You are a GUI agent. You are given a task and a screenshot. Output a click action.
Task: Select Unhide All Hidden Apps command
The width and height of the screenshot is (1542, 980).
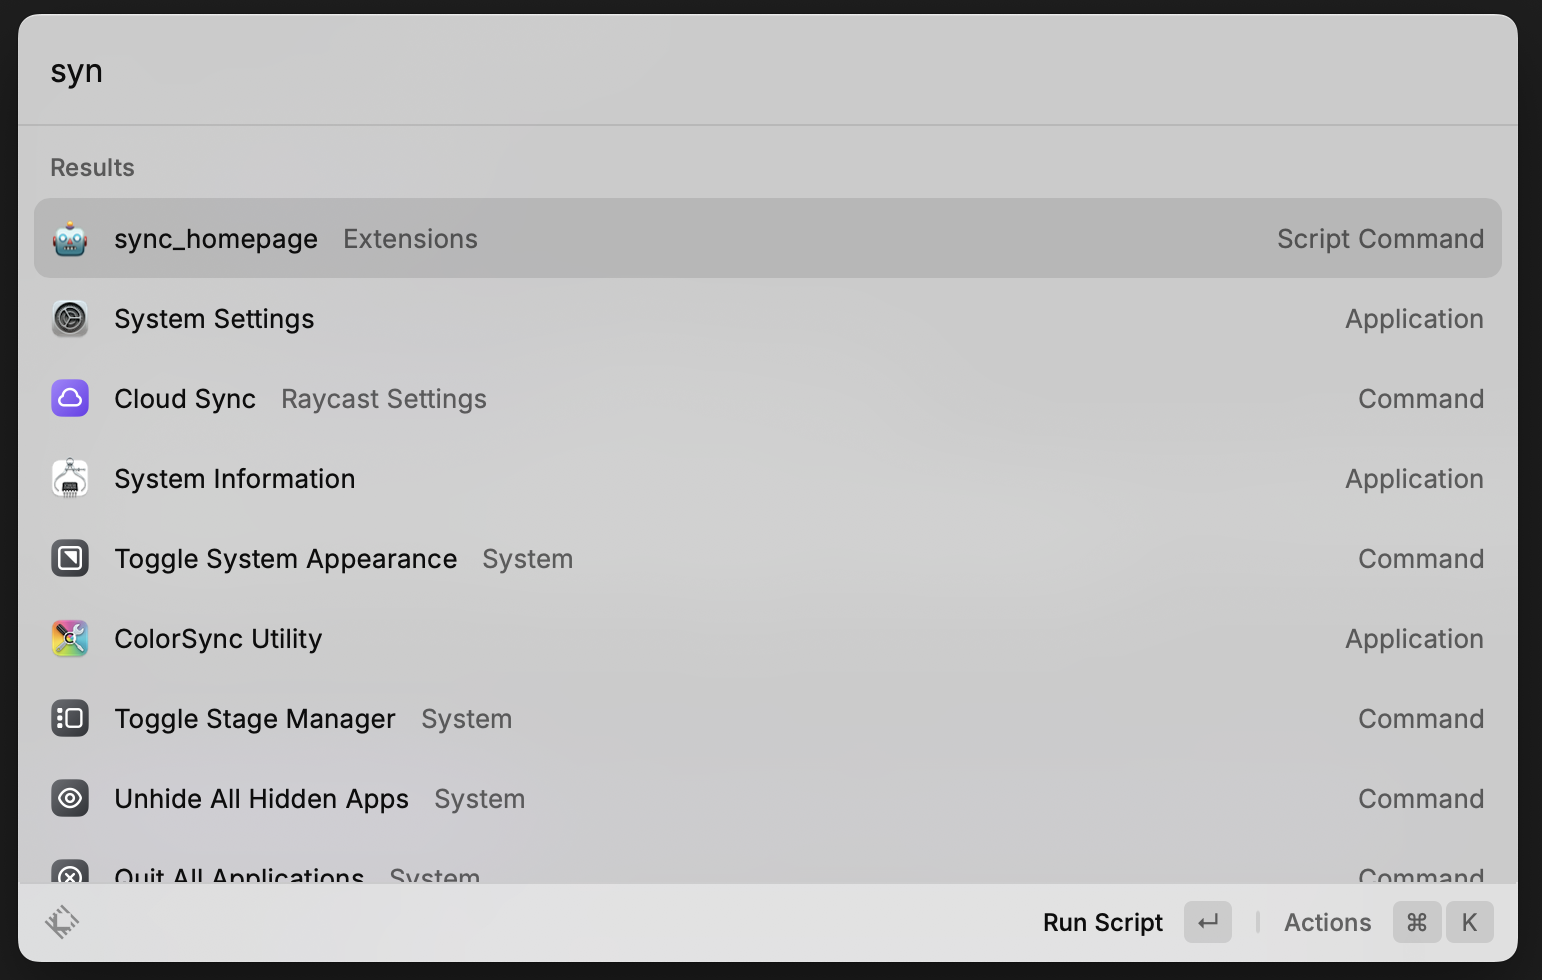tap(768, 799)
